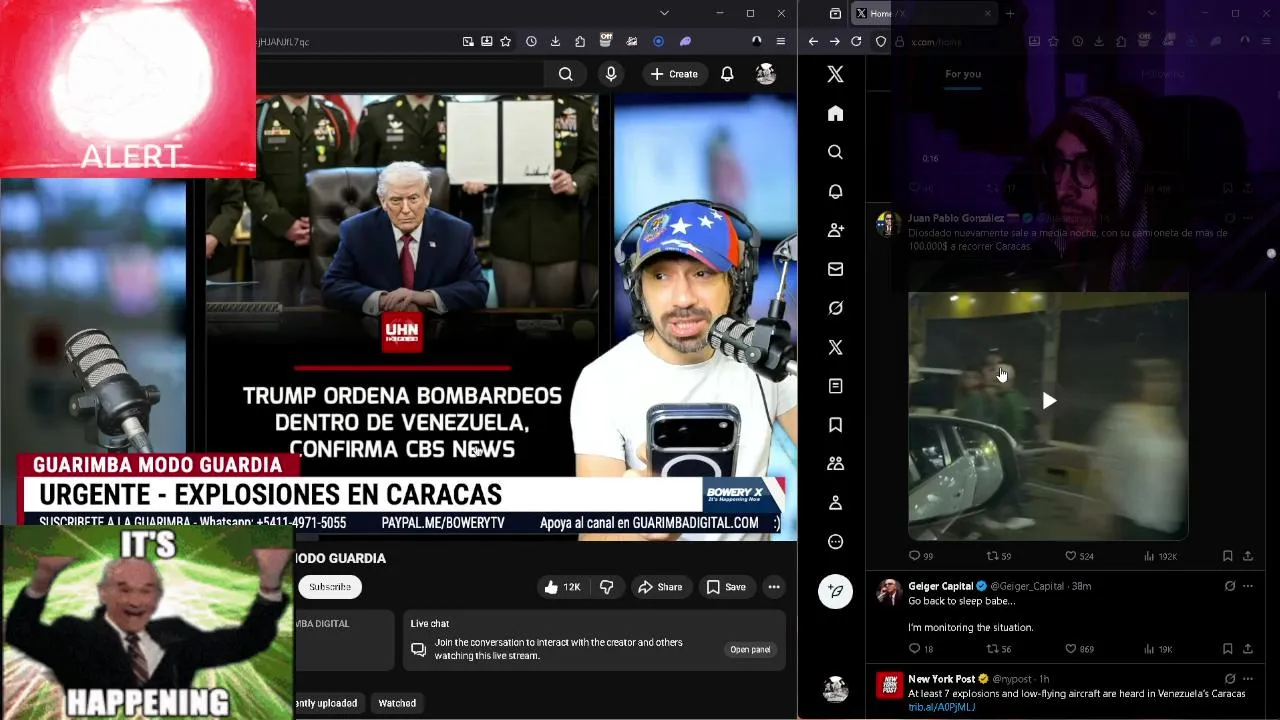Click the X logo at top of sidebar
The height and width of the screenshot is (720, 1280).
[x=835, y=74]
